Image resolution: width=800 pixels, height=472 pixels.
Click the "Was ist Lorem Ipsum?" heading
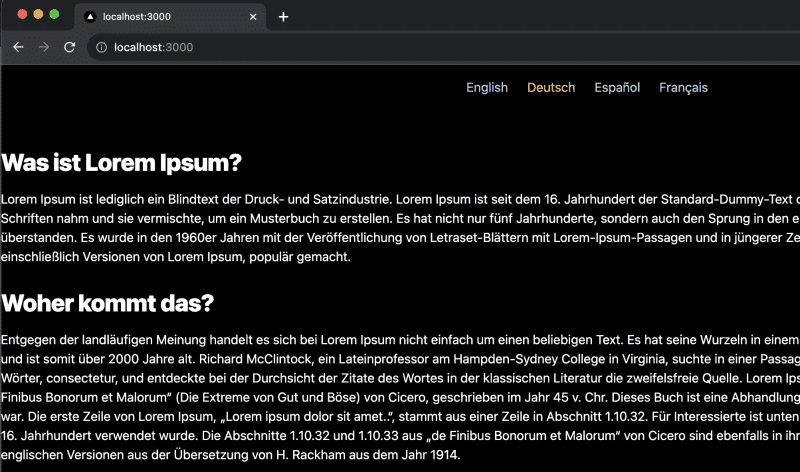coord(122,162)
